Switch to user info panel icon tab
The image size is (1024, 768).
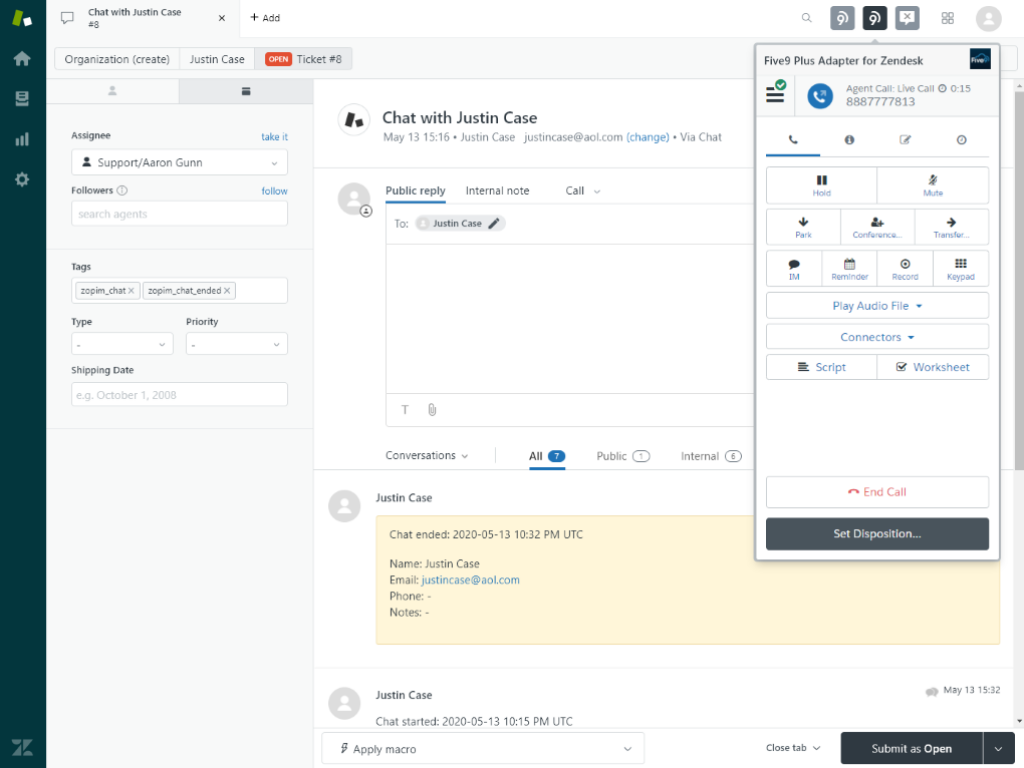[x=112, y=91]
